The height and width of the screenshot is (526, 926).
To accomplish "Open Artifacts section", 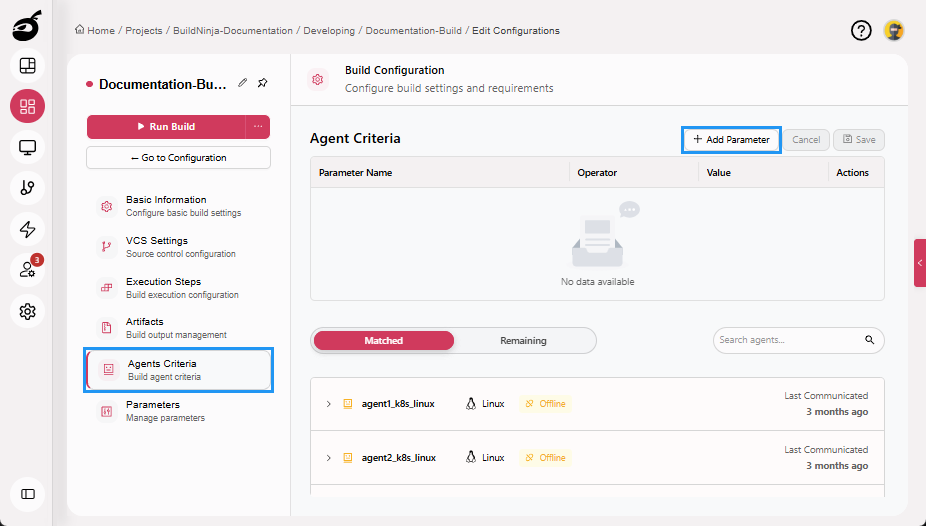I will tap(178, 328).
